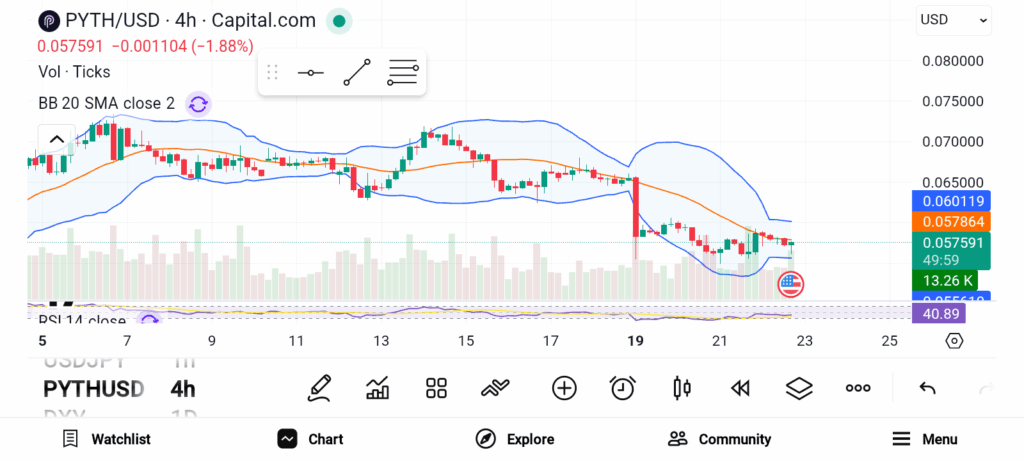
Task: Select the trend line drawing tool
Action: (x=357, y=73)
